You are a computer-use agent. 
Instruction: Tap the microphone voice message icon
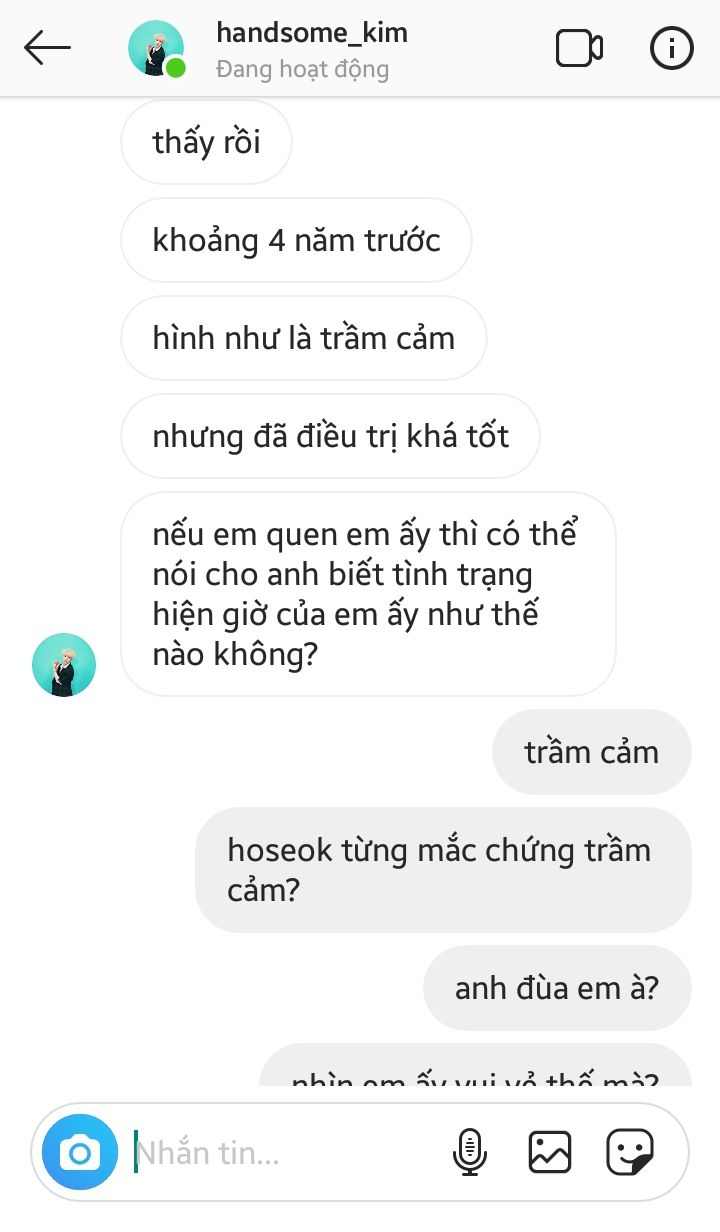click(469, 1152)
